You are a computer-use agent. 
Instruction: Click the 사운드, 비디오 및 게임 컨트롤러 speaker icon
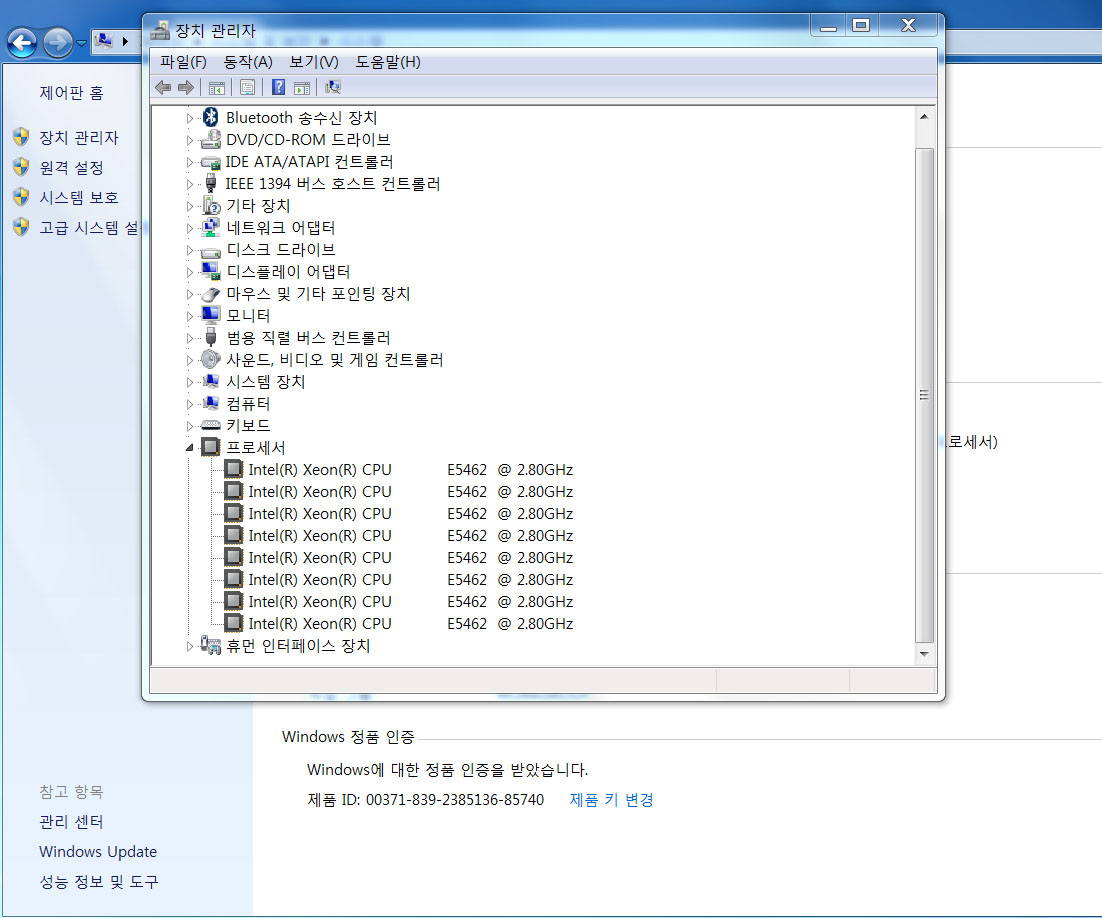[x=211, y=360]
